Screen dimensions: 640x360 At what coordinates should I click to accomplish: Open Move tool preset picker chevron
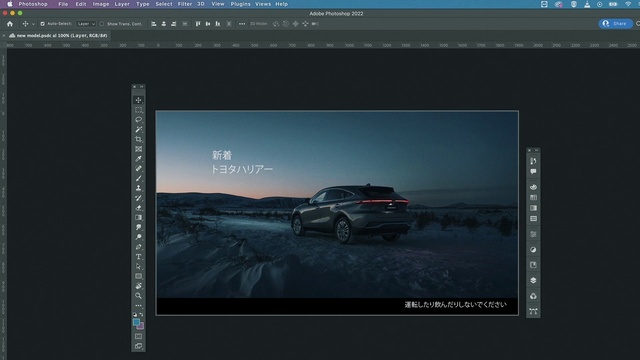(x=33, y=24)
